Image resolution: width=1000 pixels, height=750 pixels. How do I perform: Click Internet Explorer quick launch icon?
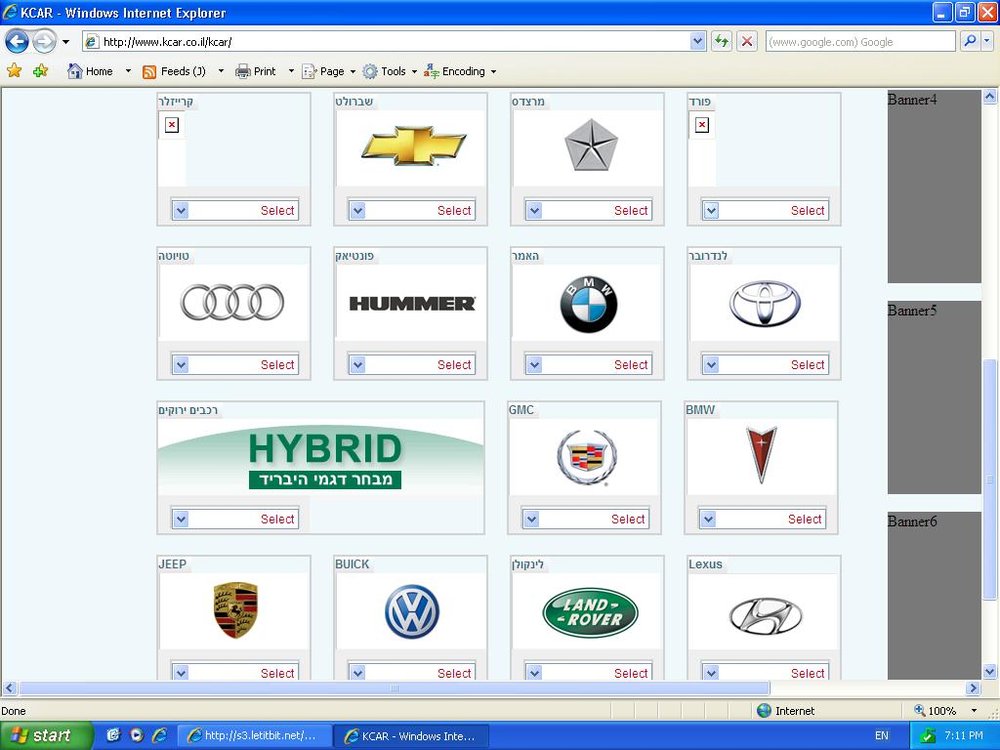click(x=159, y=735)
